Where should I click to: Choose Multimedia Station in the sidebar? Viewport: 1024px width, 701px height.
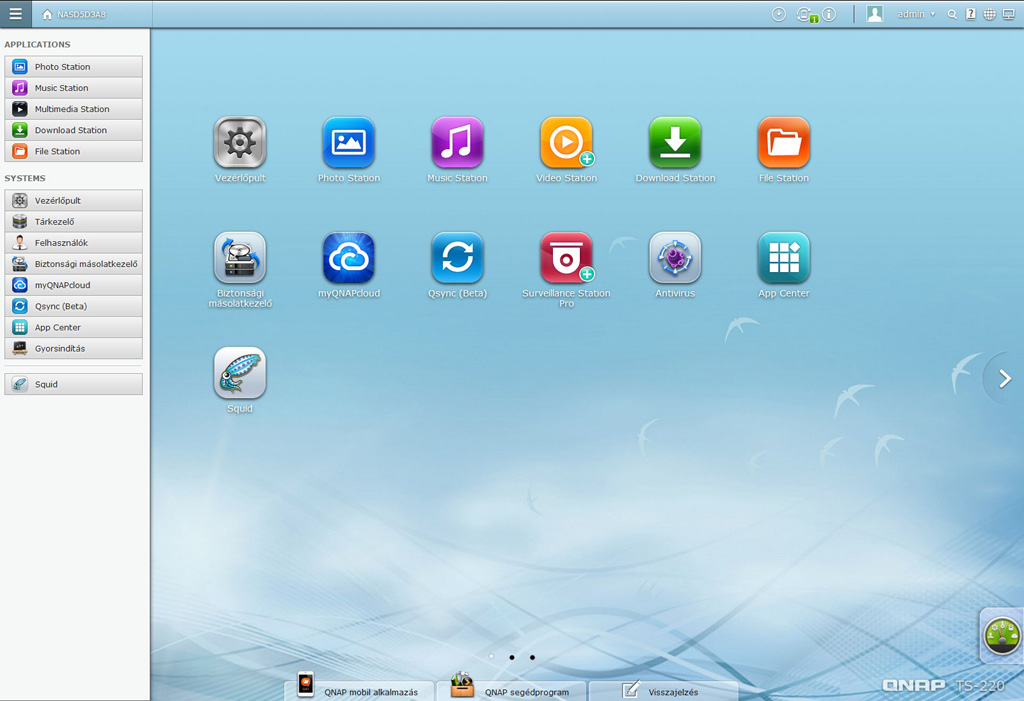(73, 109)
